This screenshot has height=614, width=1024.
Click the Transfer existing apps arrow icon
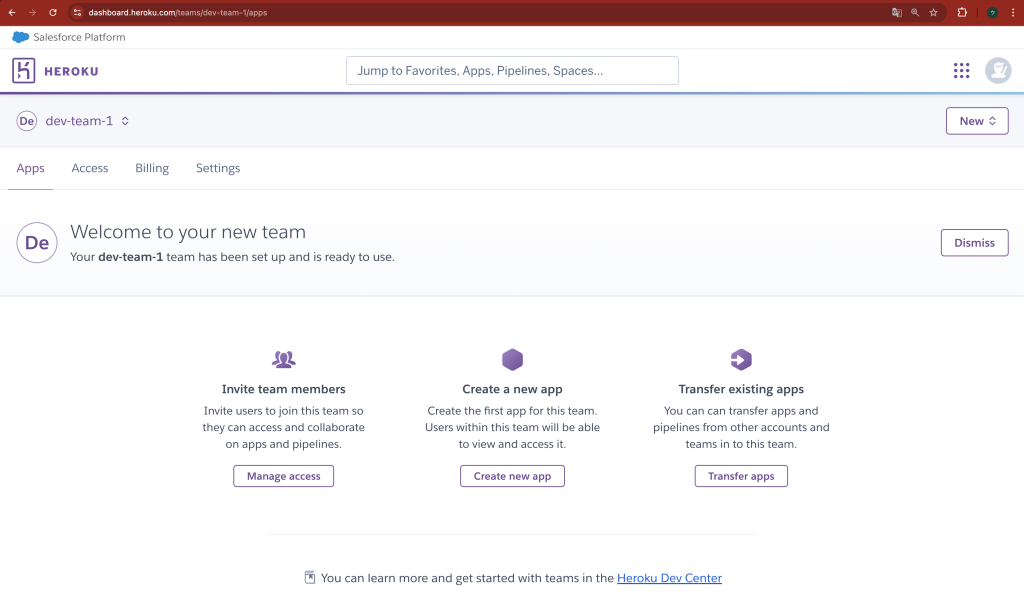[741, 360]
